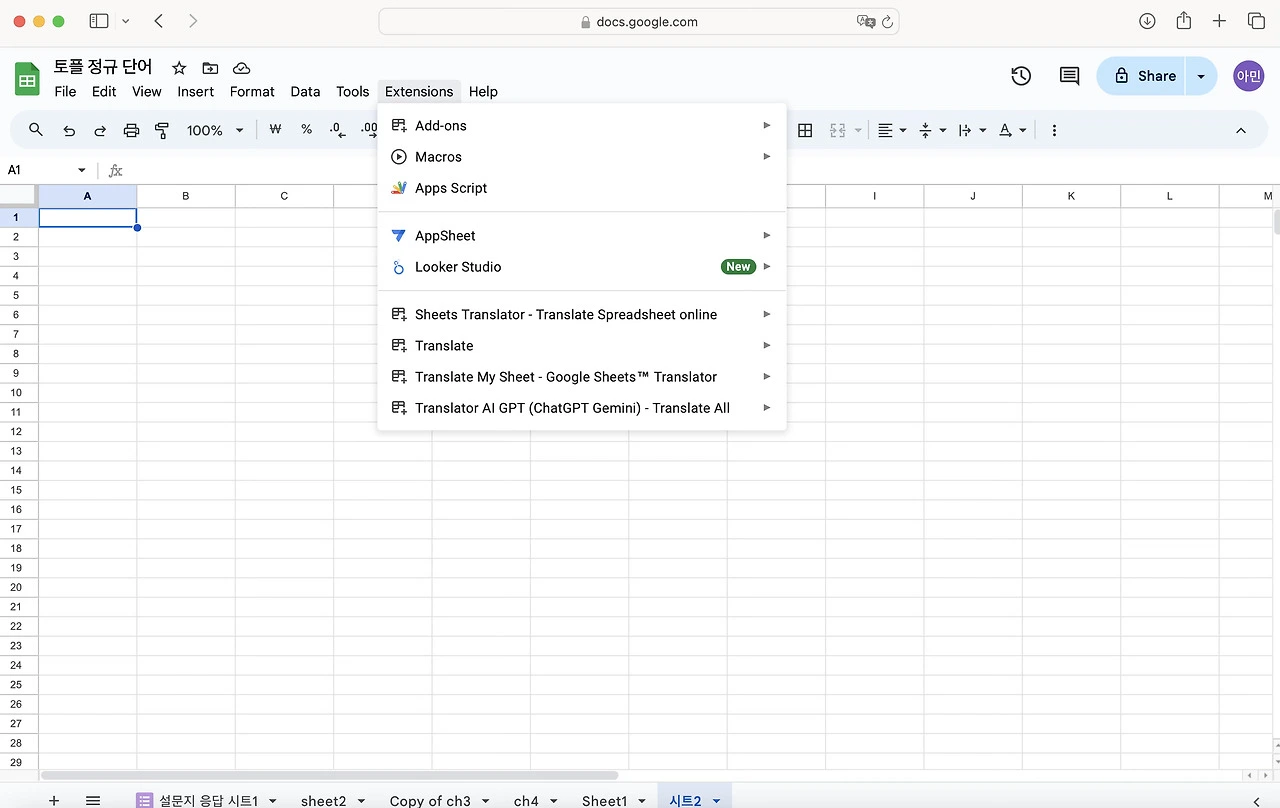Open the comments panel icon

coord(1069,76)
